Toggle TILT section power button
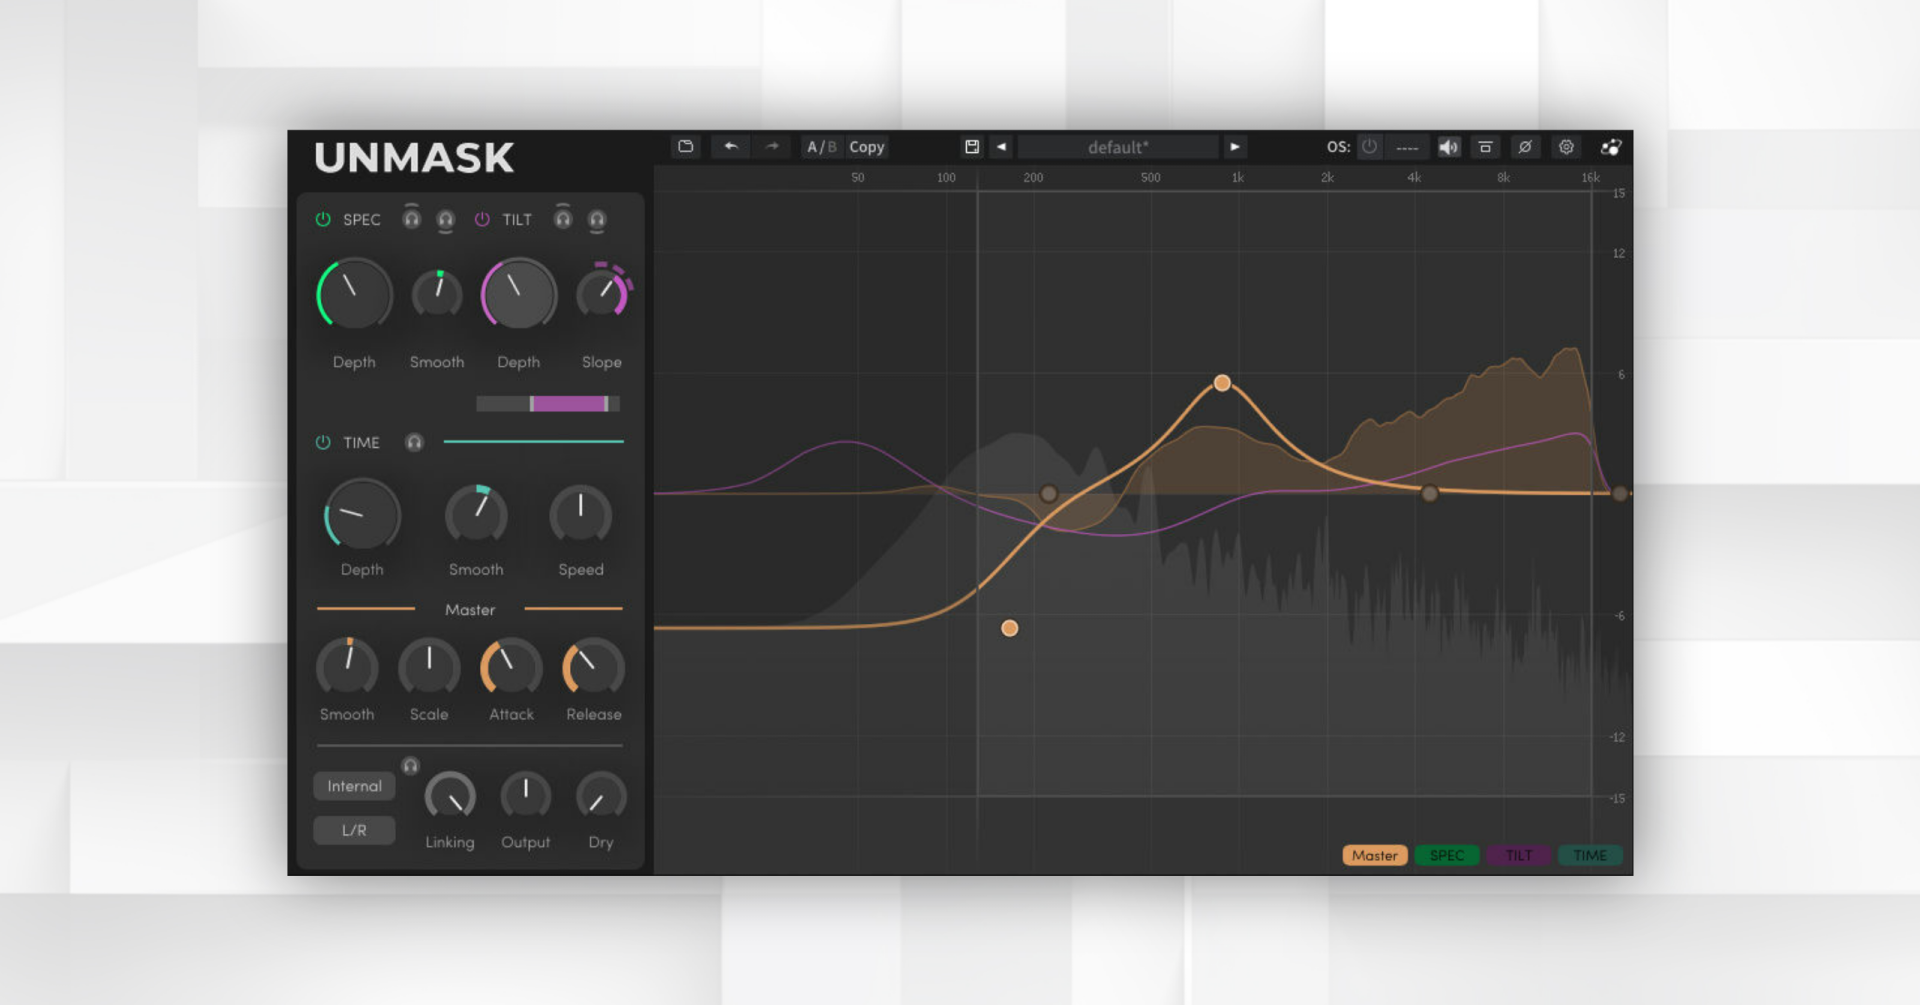Image resolution: width=1920 pixels, height=1005 pixels. (482, 219)
